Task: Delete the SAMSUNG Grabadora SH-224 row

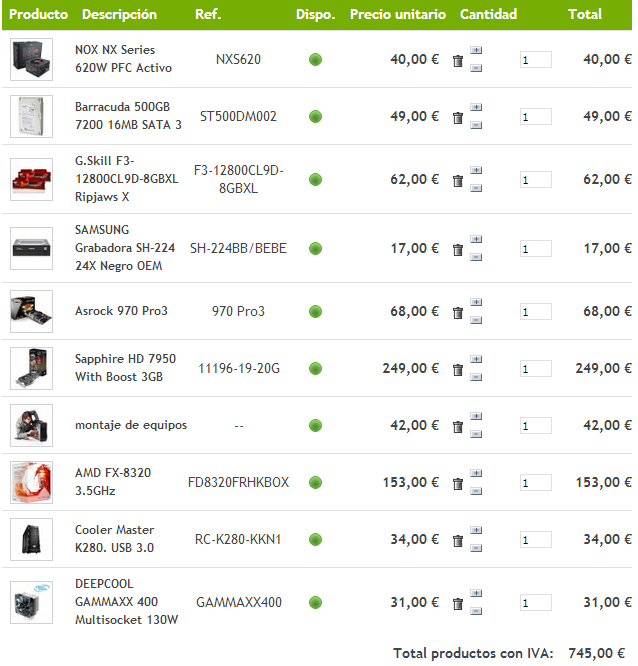Action: [x=457, y=250]
